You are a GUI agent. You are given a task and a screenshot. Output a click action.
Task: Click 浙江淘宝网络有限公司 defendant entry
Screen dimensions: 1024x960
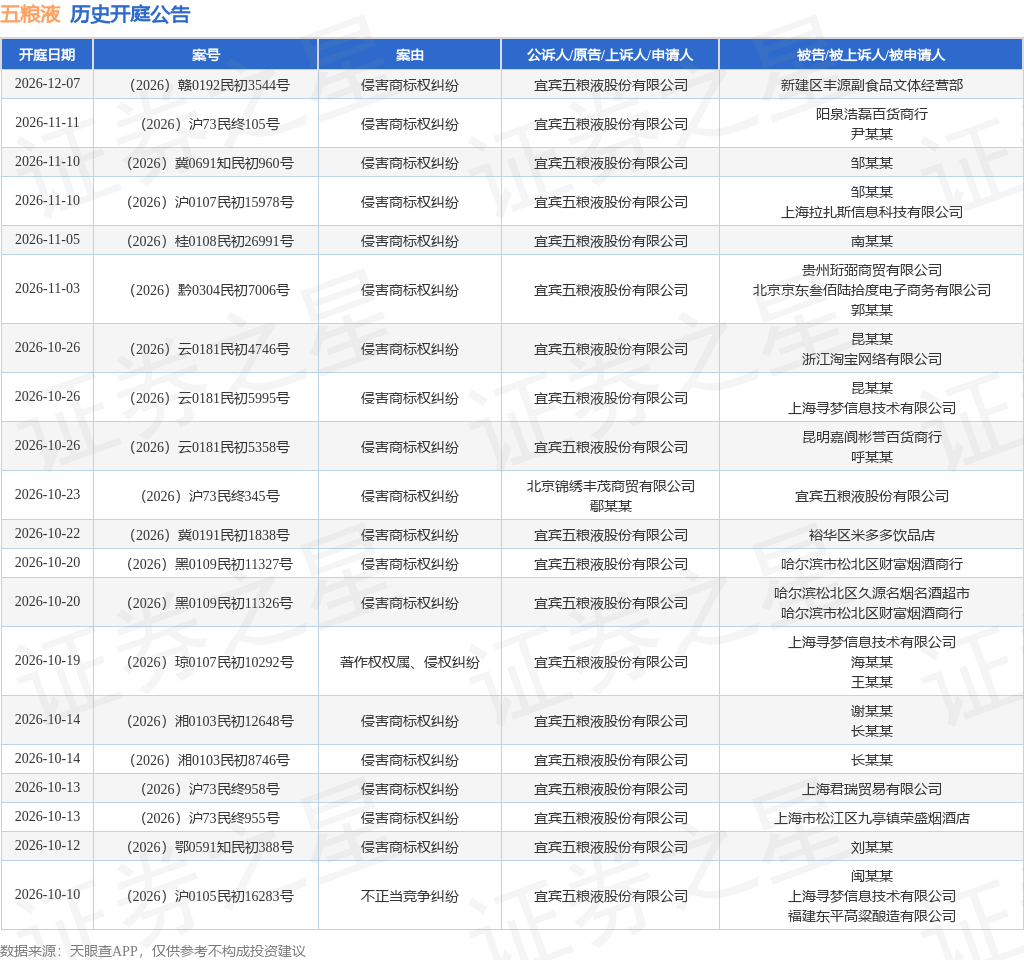[x=872, y=359]
